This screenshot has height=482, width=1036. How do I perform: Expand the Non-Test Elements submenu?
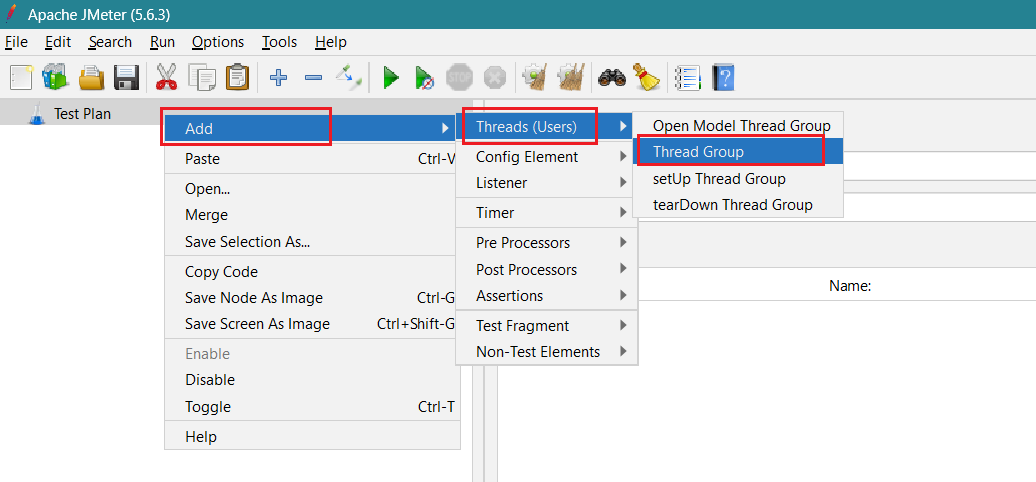[x=546, y=352]
